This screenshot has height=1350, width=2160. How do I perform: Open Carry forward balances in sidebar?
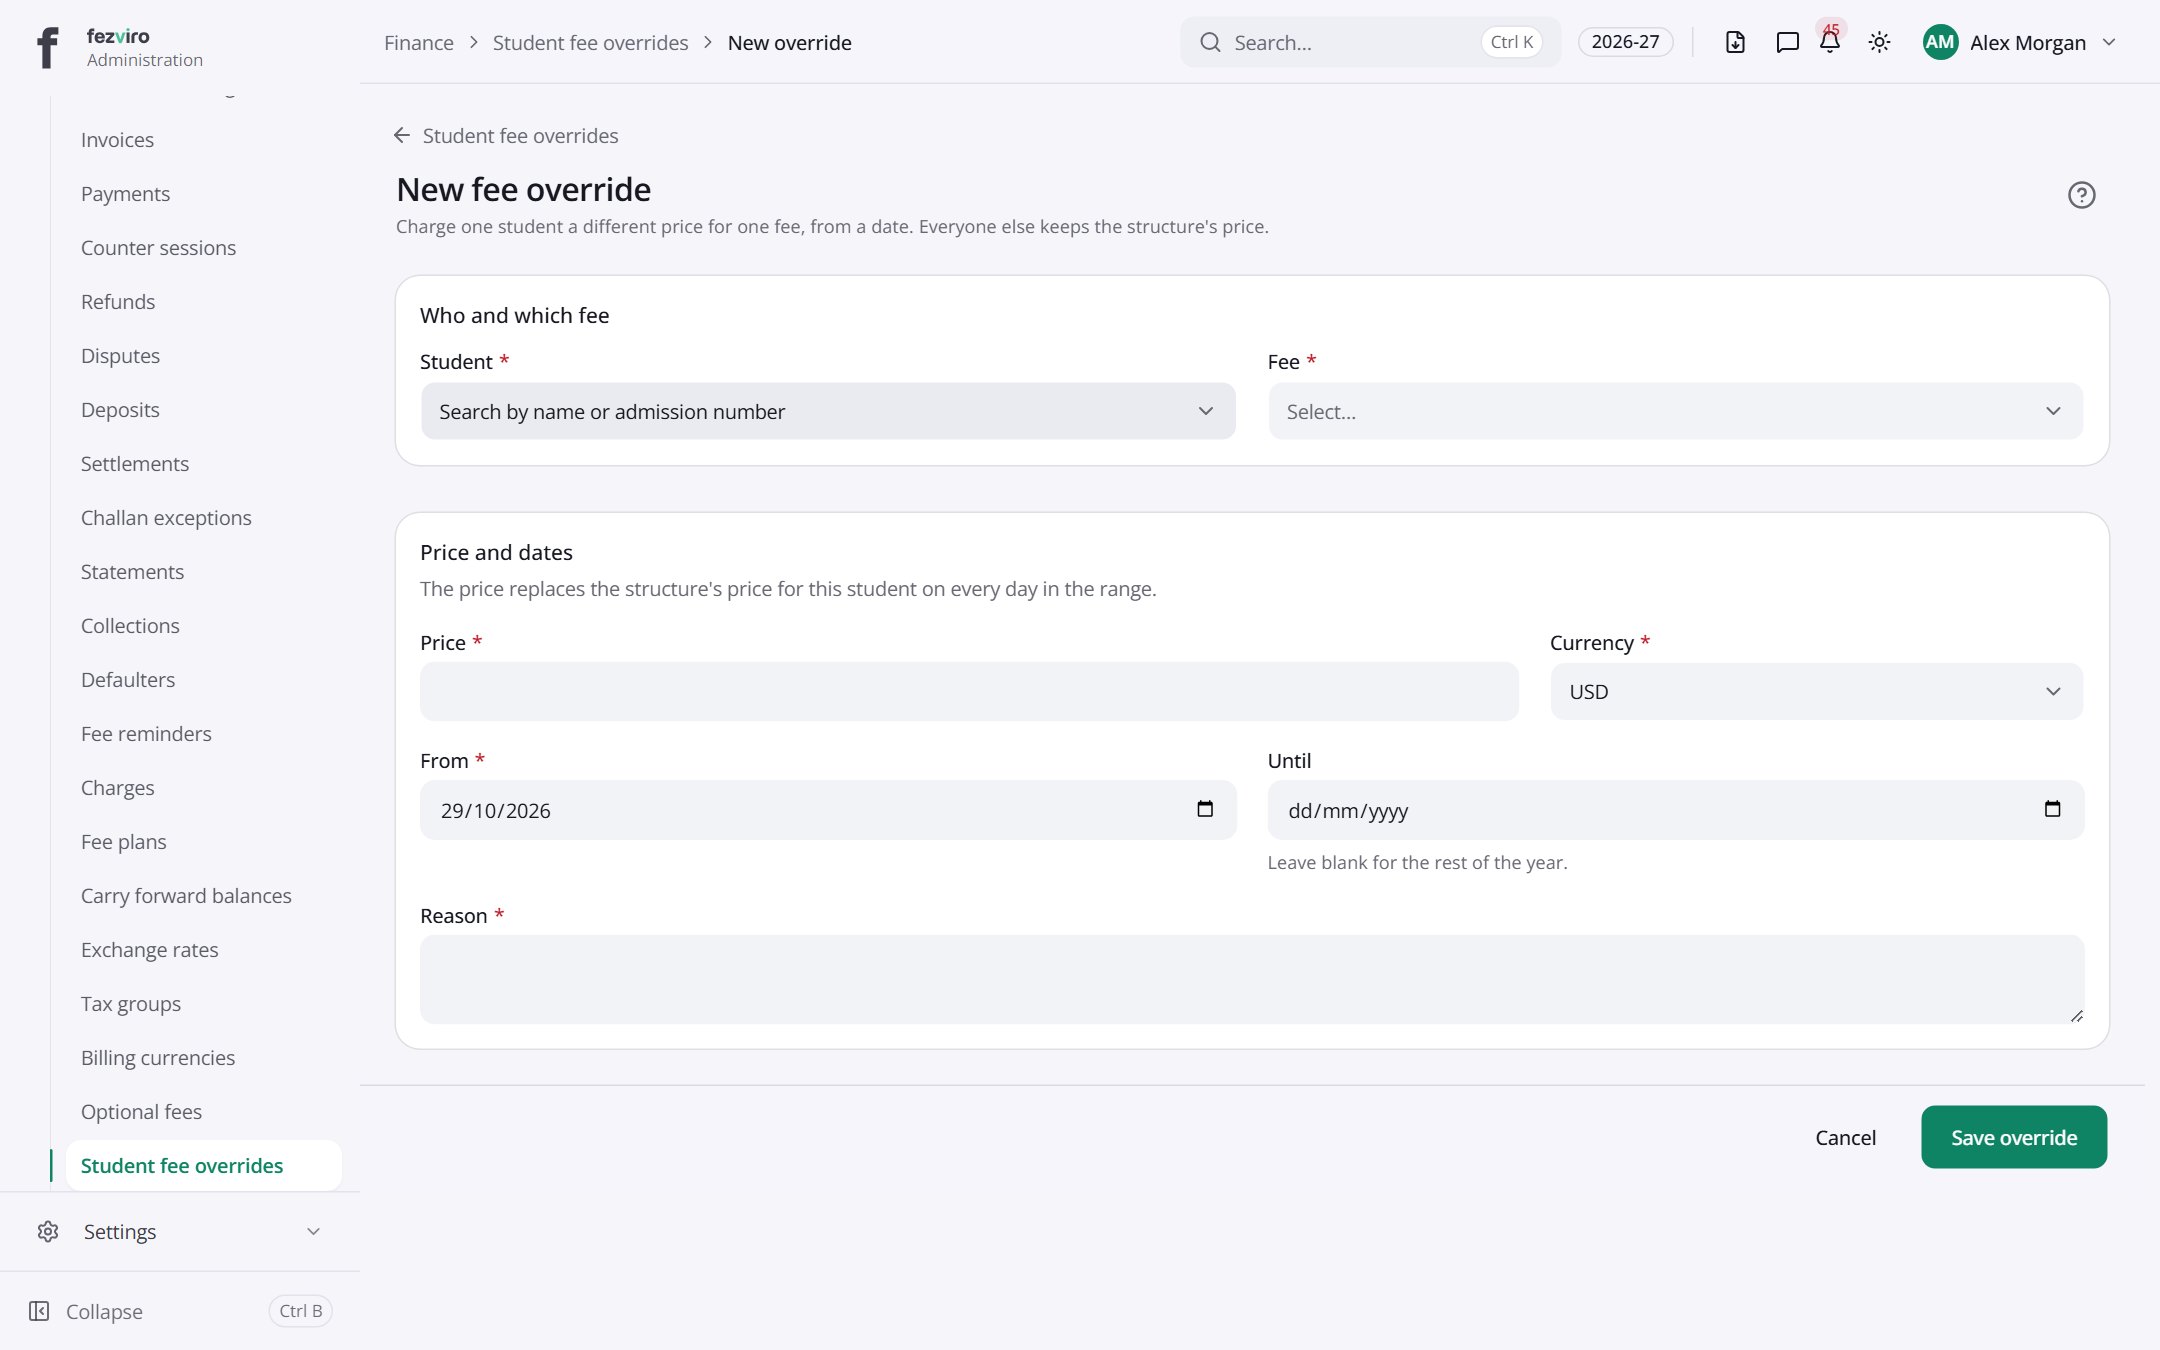pos(186,895)
